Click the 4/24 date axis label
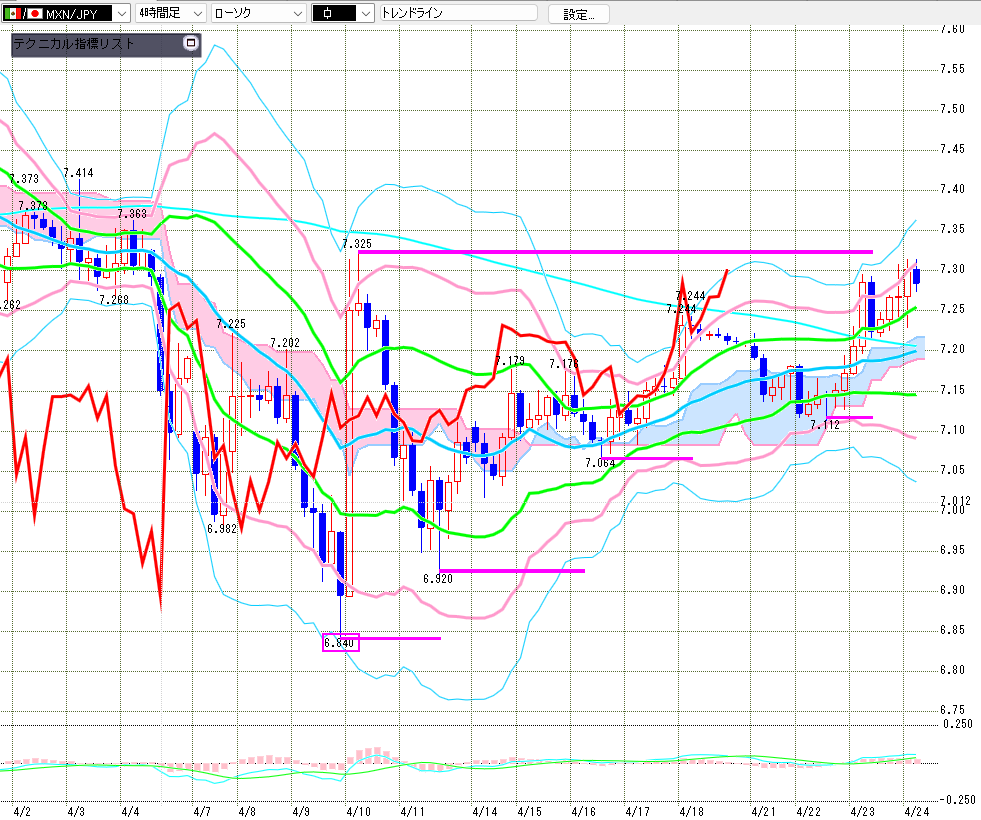Viewport: 981px width, 820px height. point(916,812)
